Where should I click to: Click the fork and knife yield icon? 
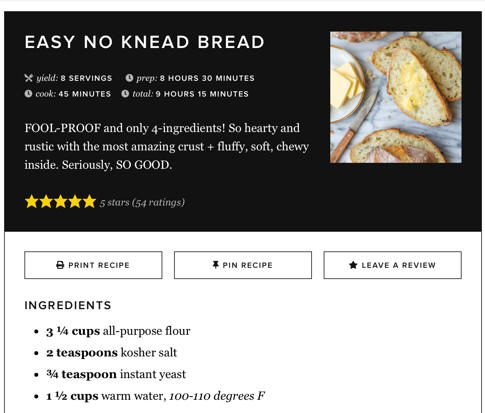tap(29, 78)
